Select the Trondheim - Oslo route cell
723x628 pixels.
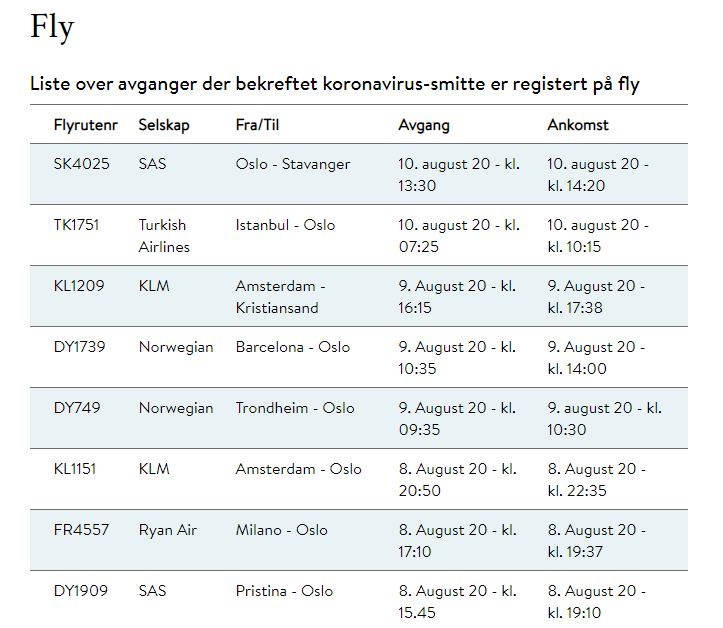[x=295, y=408]
